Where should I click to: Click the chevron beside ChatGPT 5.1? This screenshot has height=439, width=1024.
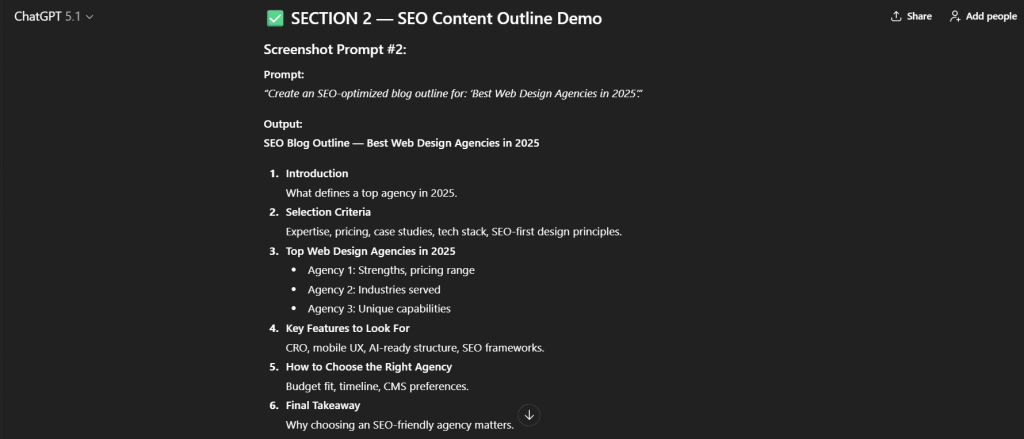[x=90, y=17]
